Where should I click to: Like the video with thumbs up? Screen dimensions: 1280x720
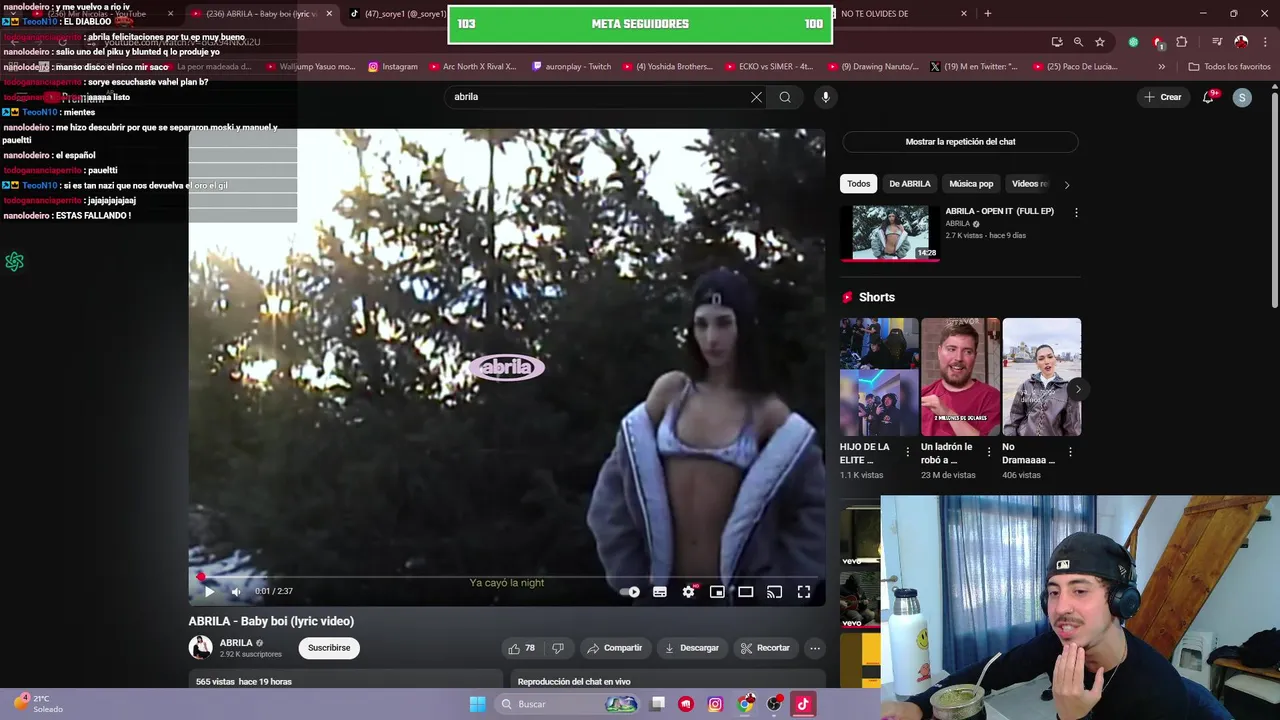(521, 648)
